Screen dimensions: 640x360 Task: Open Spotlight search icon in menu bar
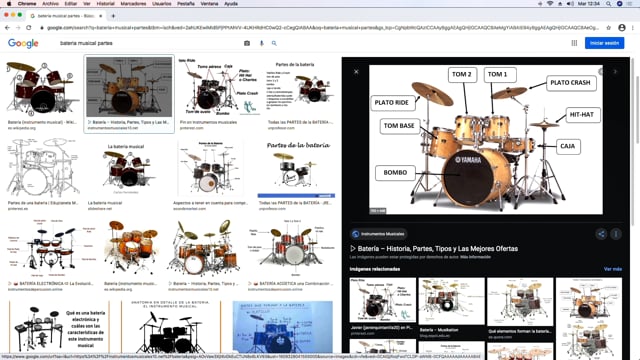(609, 4)
